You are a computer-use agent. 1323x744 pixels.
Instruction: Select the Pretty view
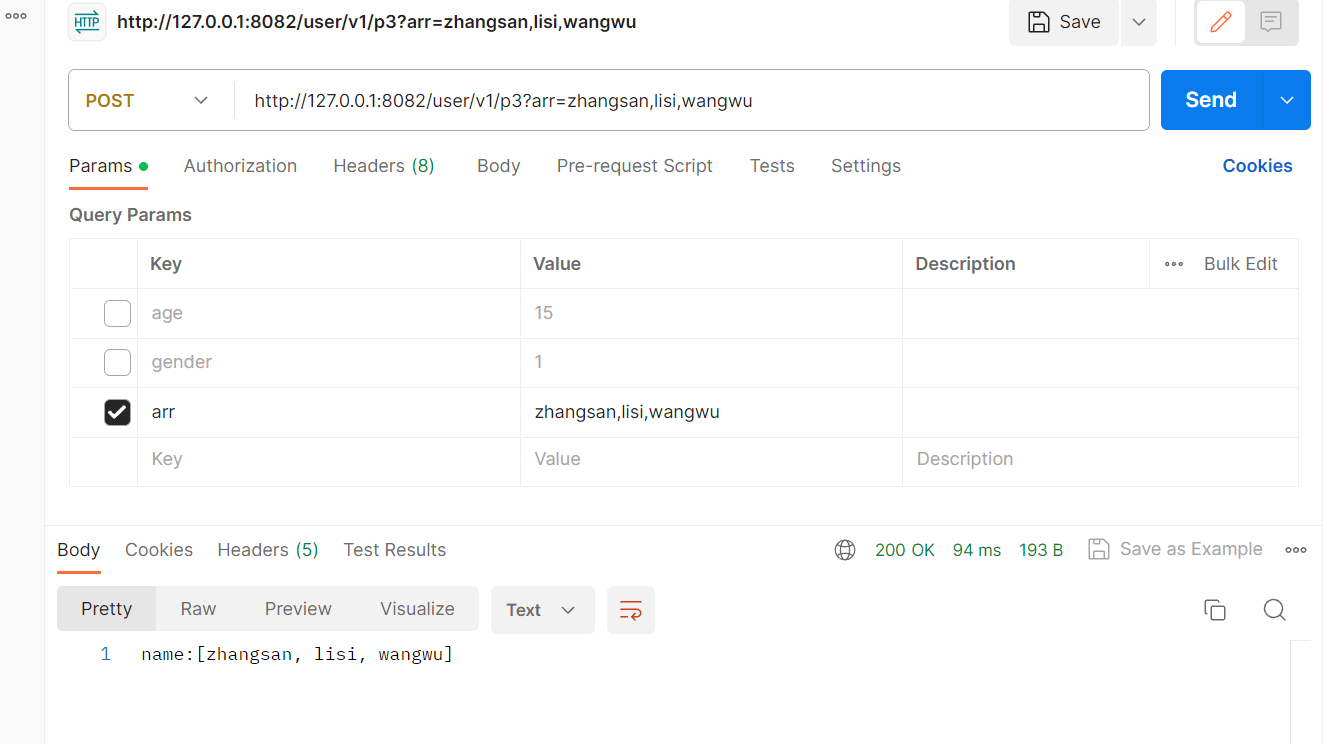pyautogui.click(x=107, y=609)
